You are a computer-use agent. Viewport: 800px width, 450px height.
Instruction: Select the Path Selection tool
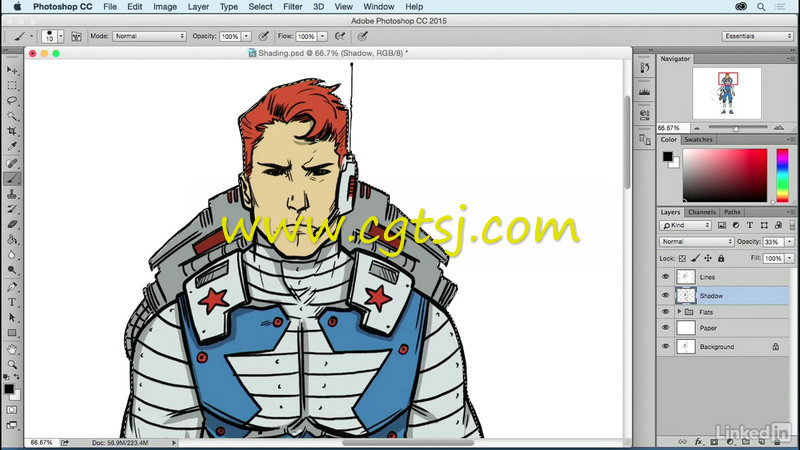[x=12, y=318]
